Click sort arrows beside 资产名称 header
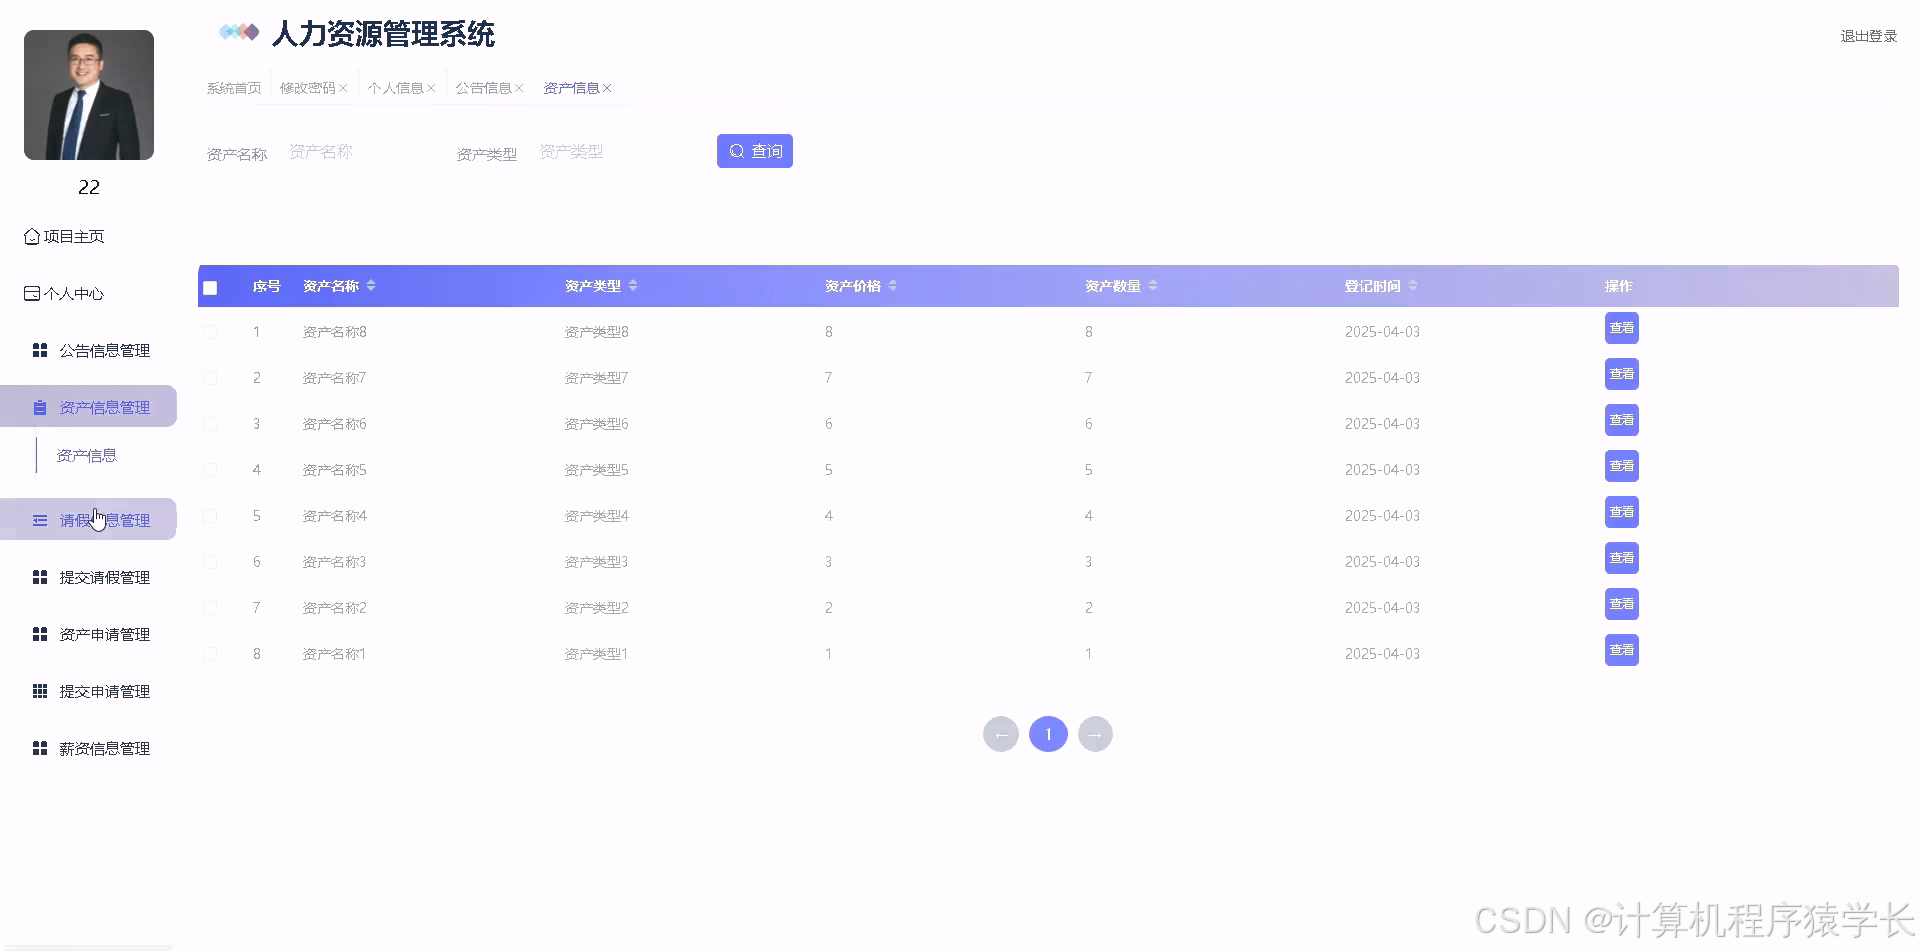Viewport: 1920px width, 952px height. click(x=371, y=285)
